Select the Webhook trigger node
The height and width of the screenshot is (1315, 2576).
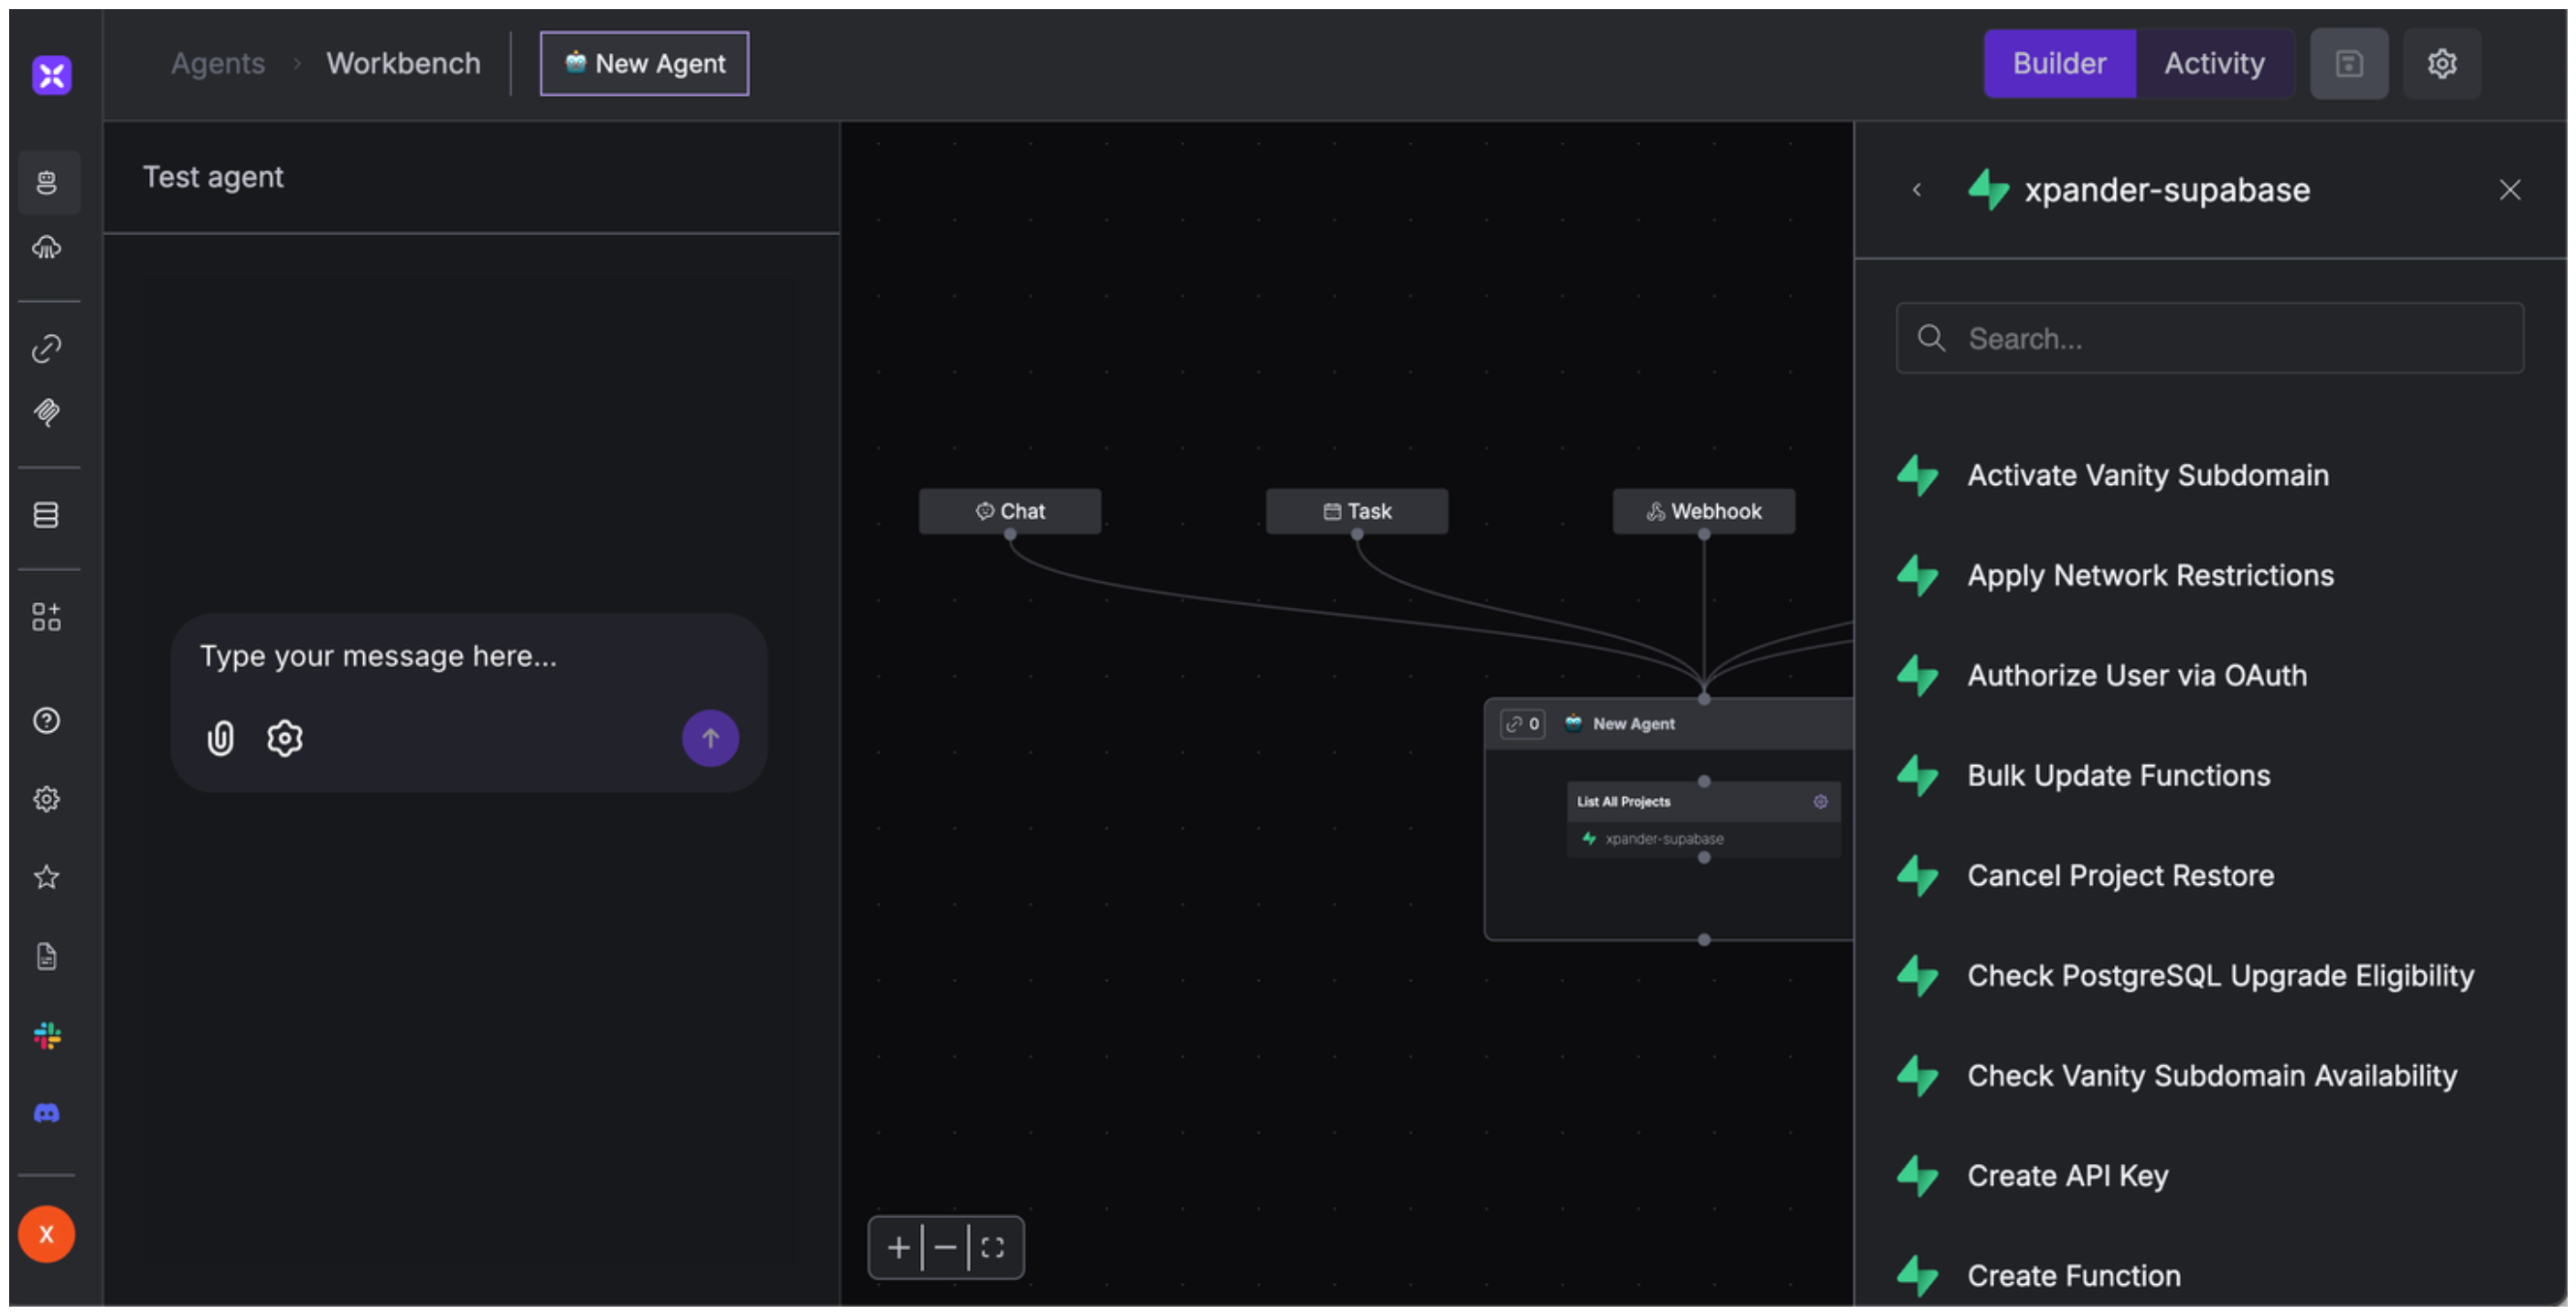pyautogui.click(x=1703, y=511)
